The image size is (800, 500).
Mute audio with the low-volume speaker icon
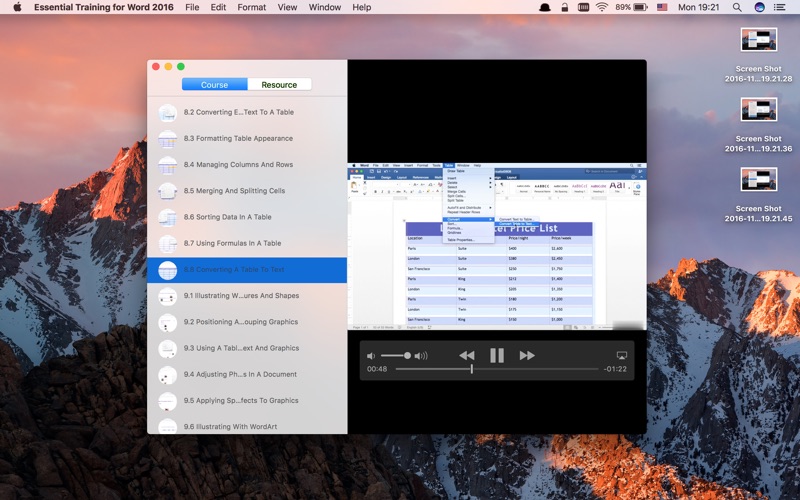pos(371,356)
